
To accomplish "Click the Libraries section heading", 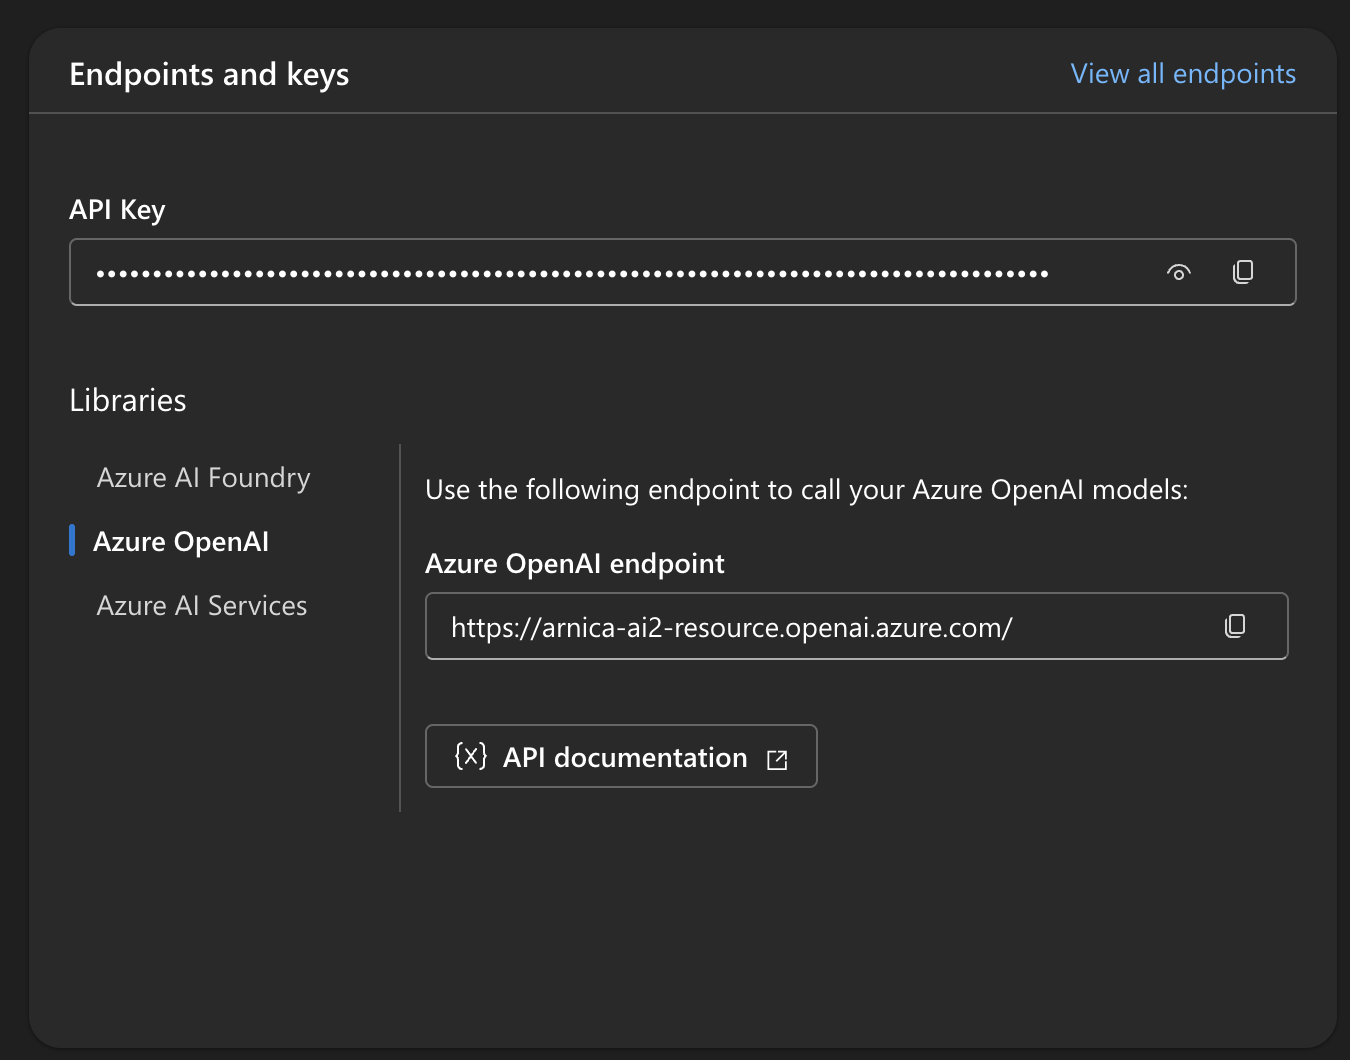I will 128,401.
